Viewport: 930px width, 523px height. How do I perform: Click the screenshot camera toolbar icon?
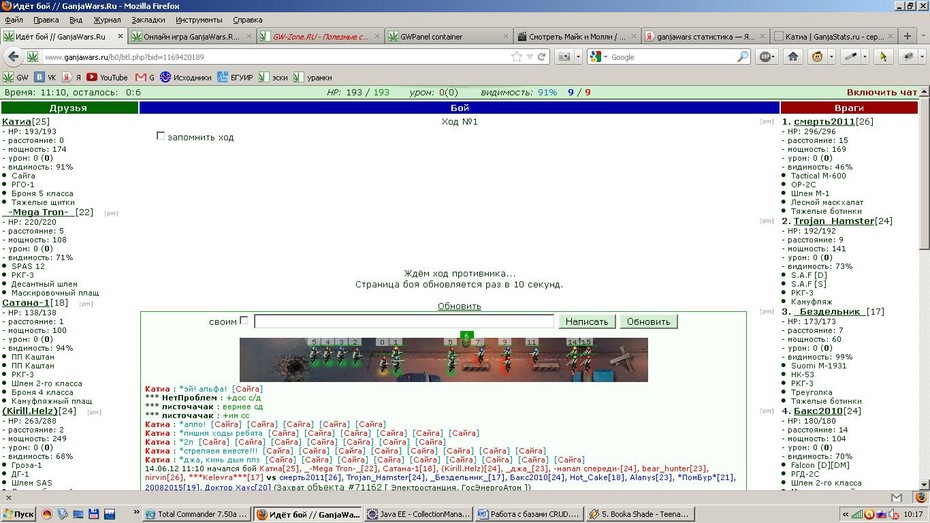[564, 57]
